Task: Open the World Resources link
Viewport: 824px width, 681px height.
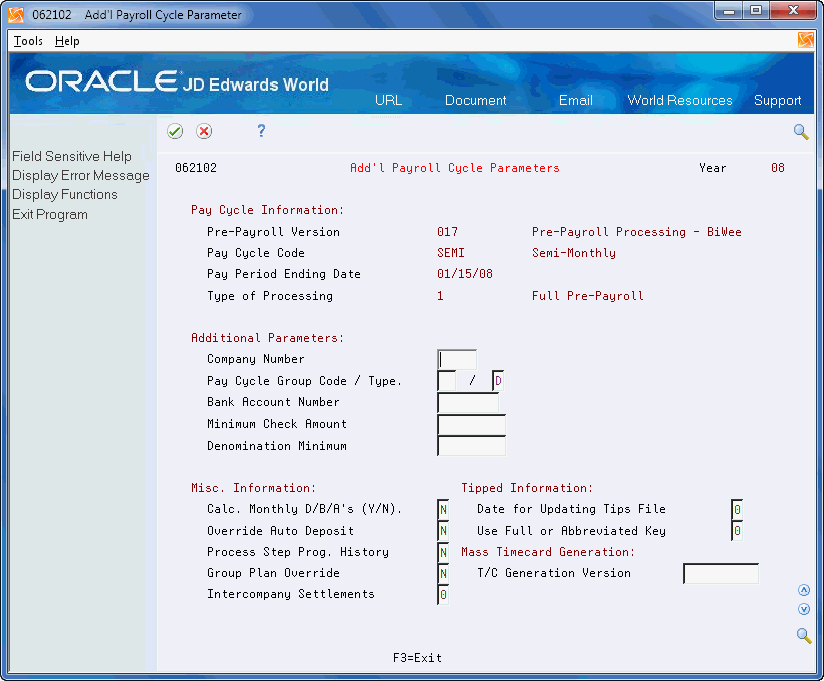Action: point(679,100)
